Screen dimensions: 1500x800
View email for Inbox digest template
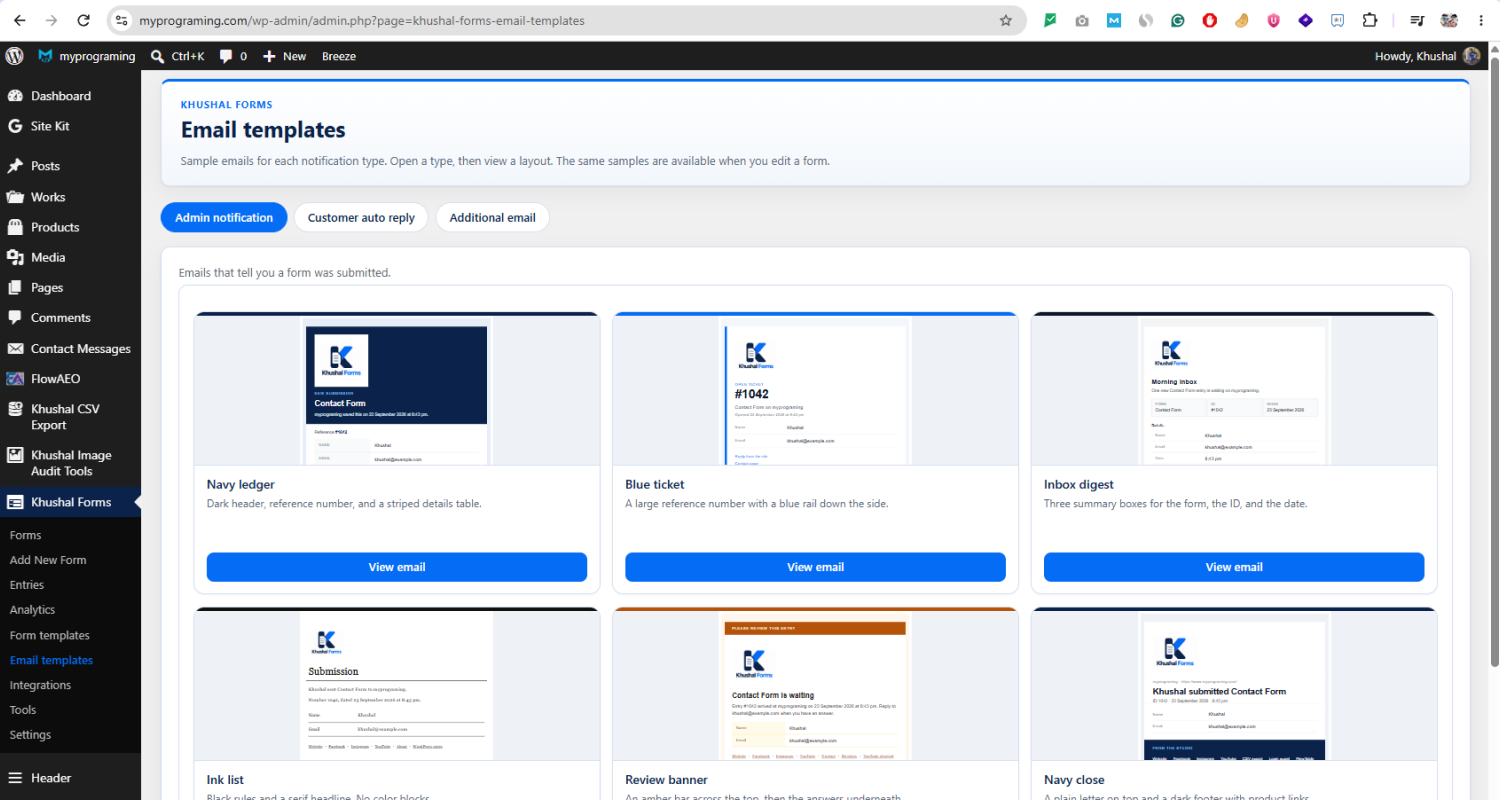[x=1234, y=567]
